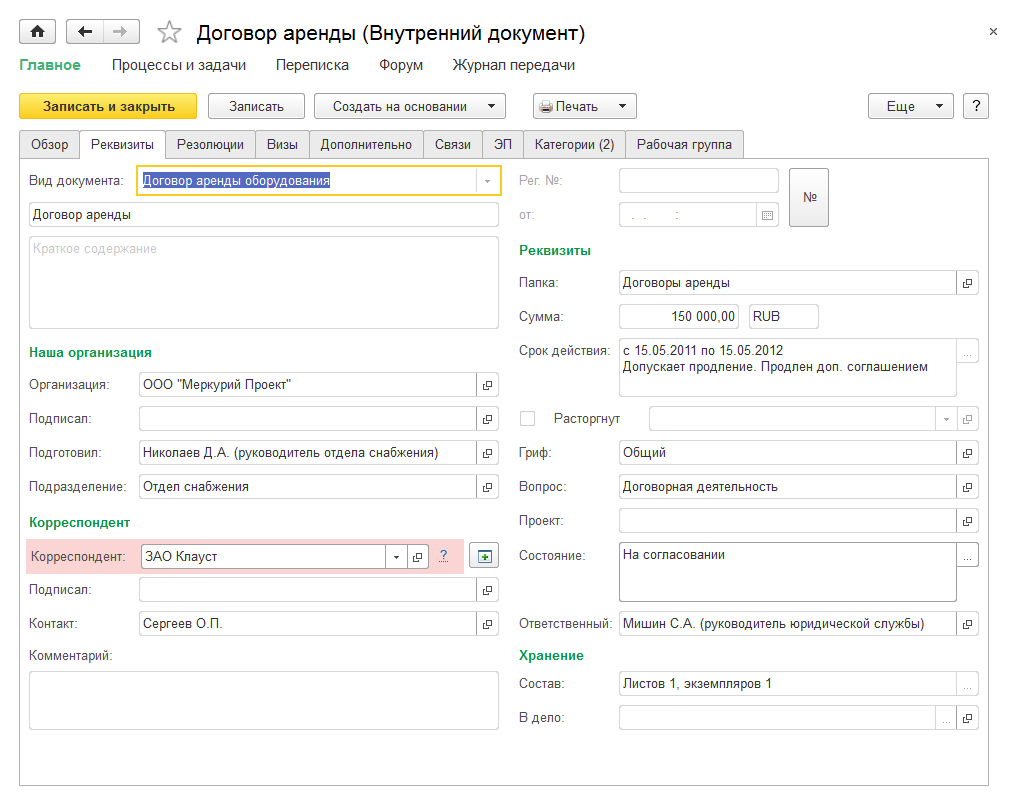Image resolution: width=1015 pixels, height=800 pixels.
Task: Open Процессы и задачи section
Action: point(178,65)
